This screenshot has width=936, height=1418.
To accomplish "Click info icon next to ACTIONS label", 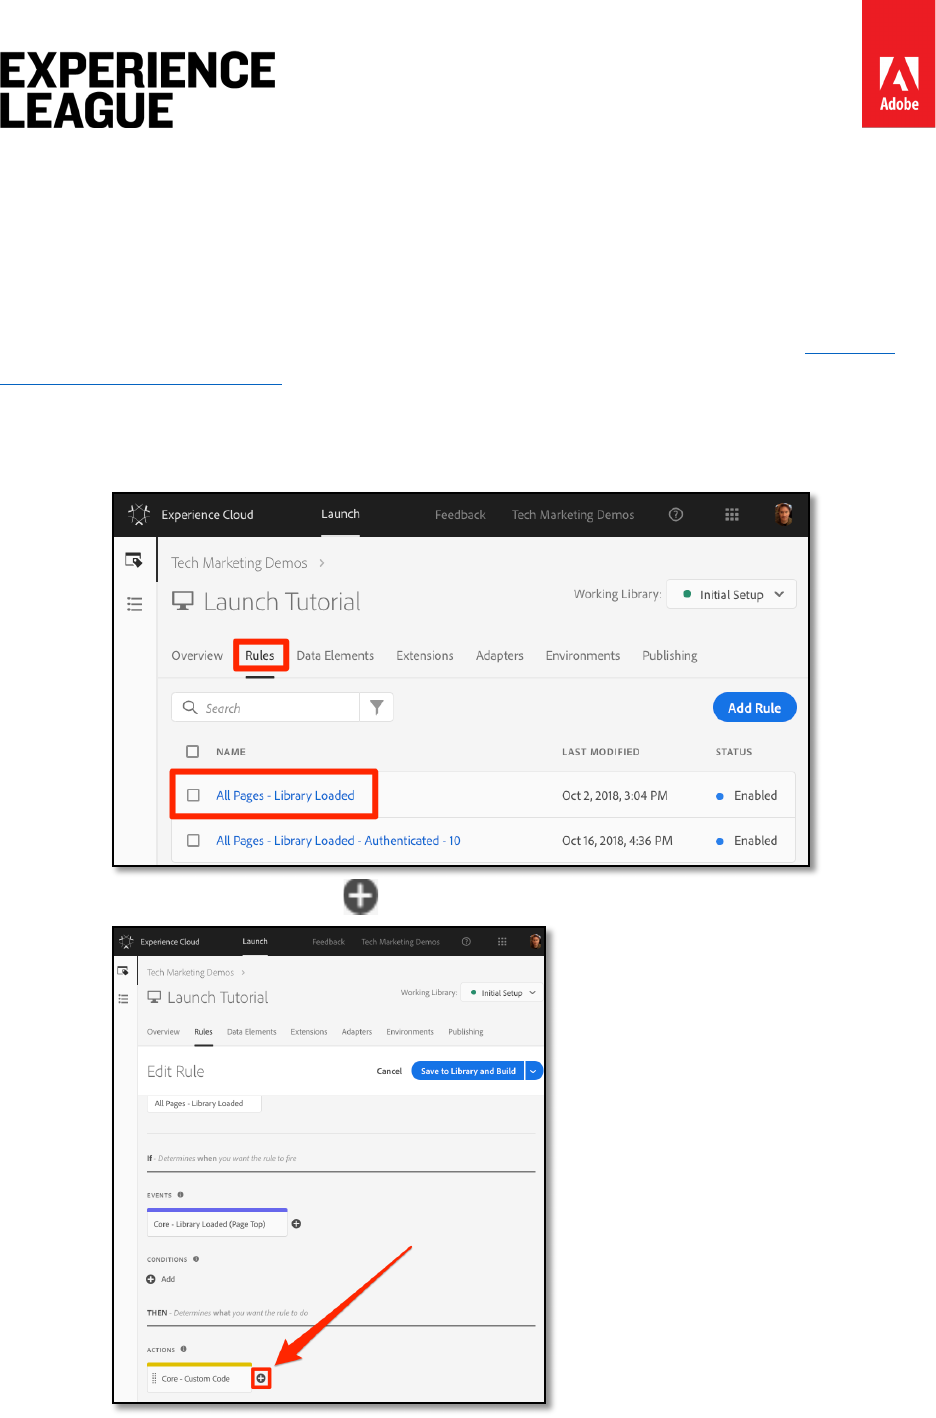I will 184,1349.
